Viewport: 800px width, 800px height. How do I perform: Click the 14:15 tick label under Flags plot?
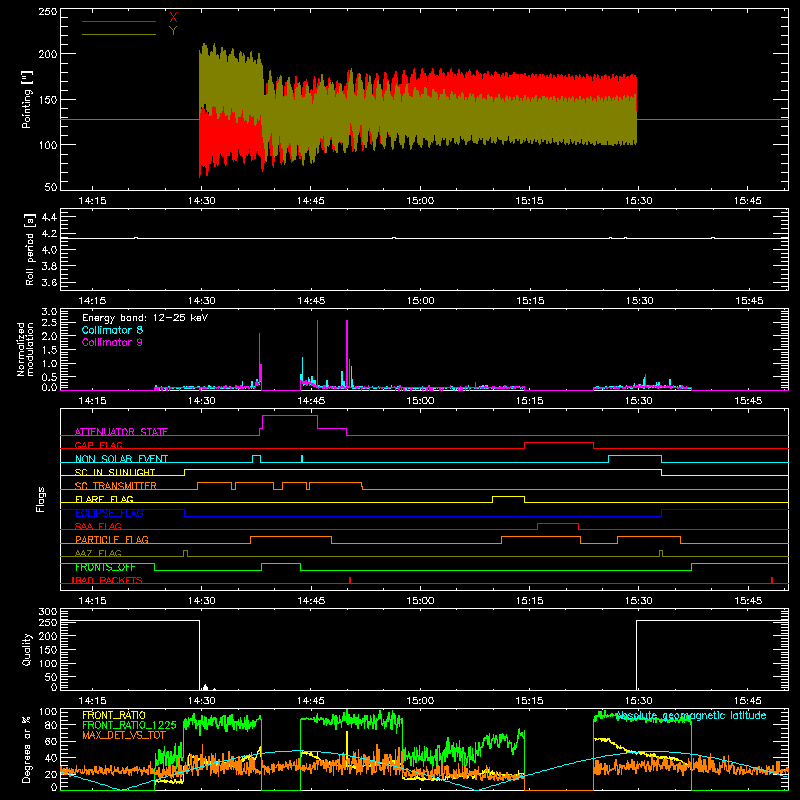tap(92, 600)
